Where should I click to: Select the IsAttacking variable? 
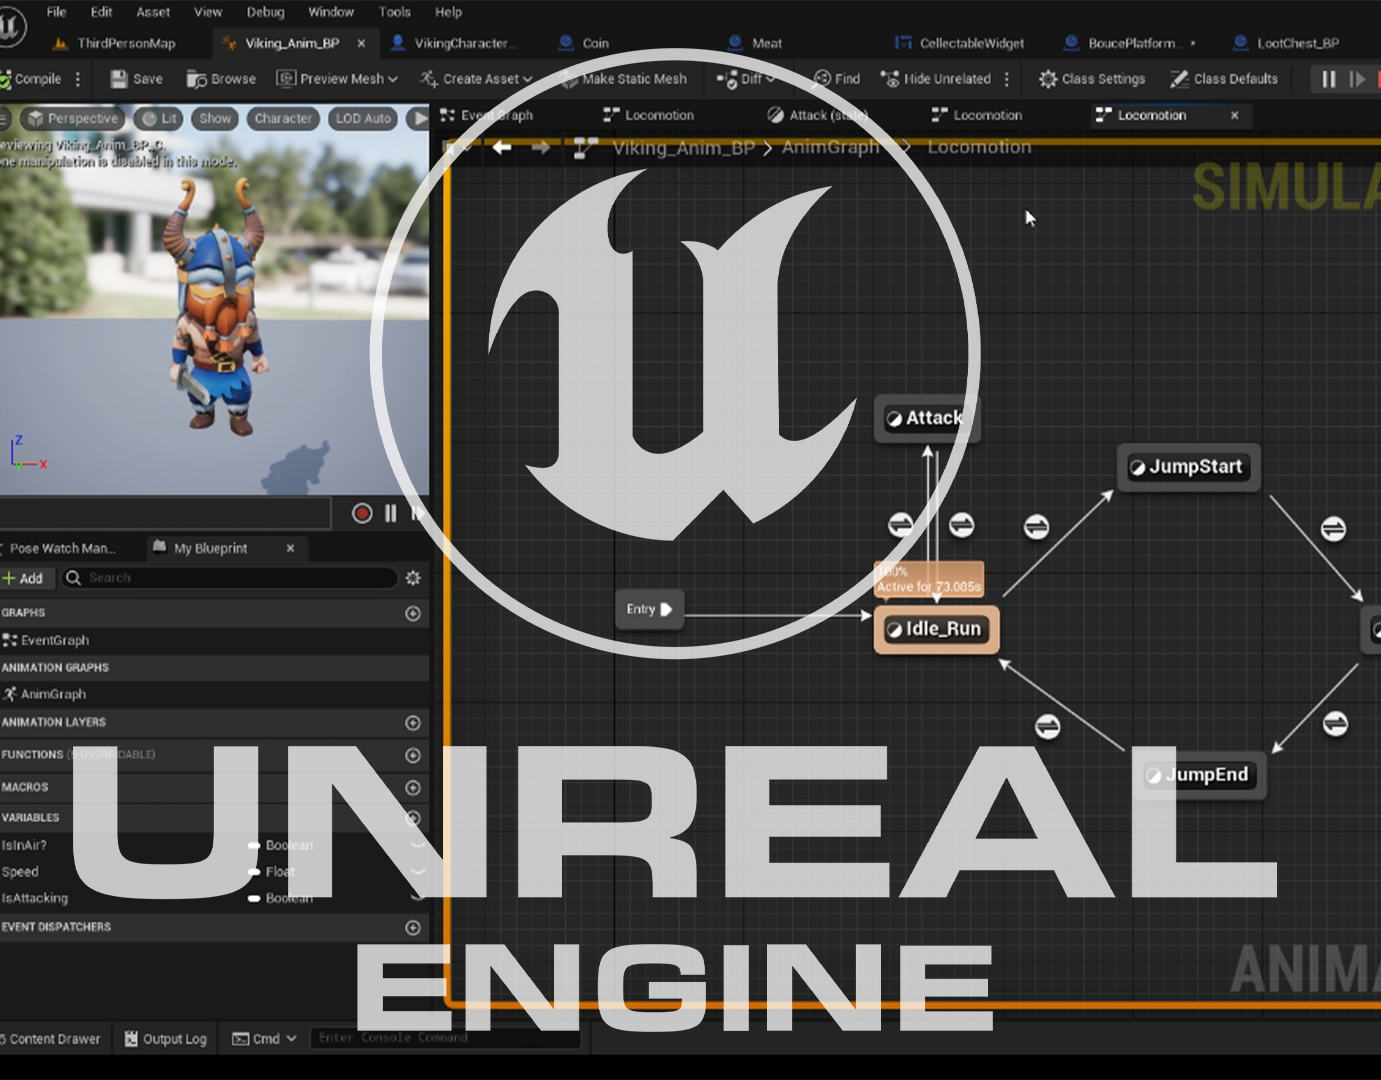coord(35,898)
